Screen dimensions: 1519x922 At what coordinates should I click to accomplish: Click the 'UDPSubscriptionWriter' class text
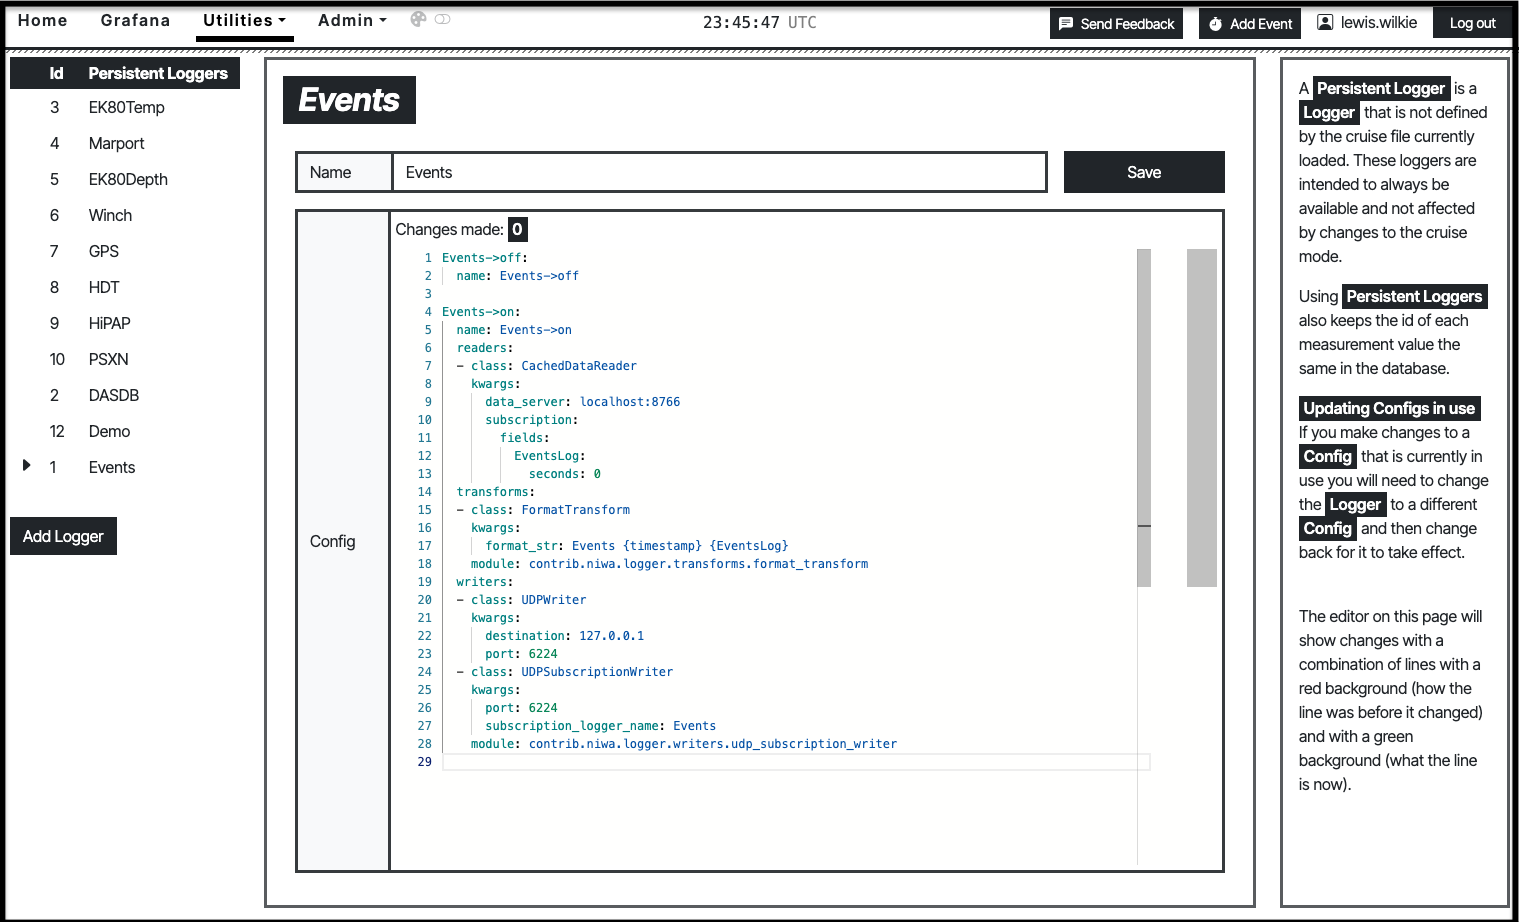coord(597,672)
